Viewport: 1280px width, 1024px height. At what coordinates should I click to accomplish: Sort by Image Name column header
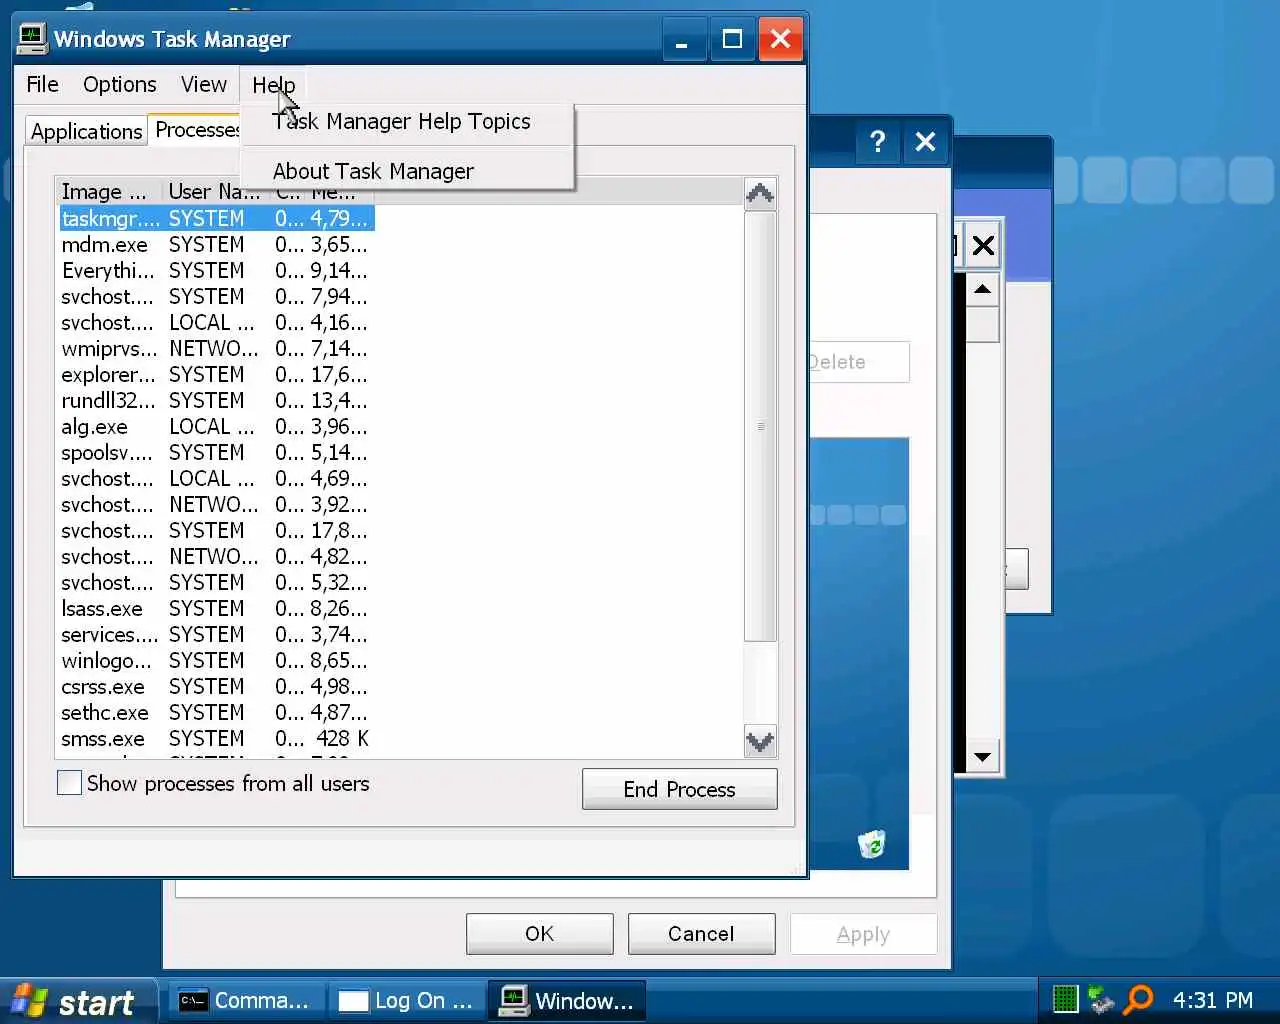pyautogui.click(x=108, y=191)
